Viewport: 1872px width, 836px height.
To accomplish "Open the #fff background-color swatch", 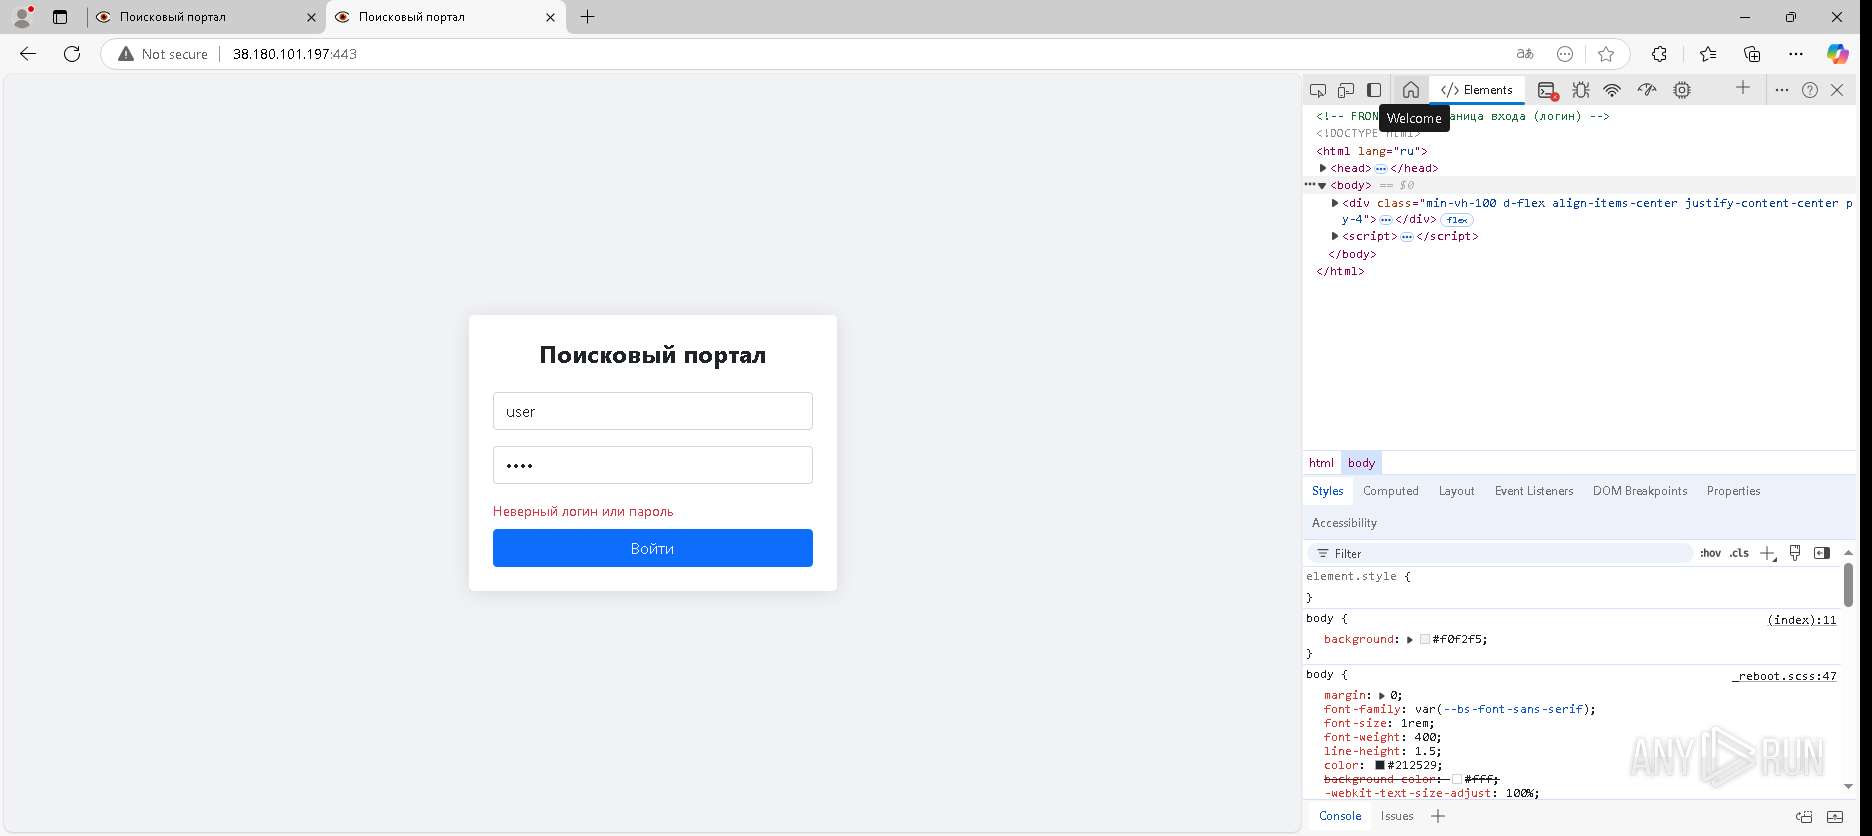I will click(1457, 780).
